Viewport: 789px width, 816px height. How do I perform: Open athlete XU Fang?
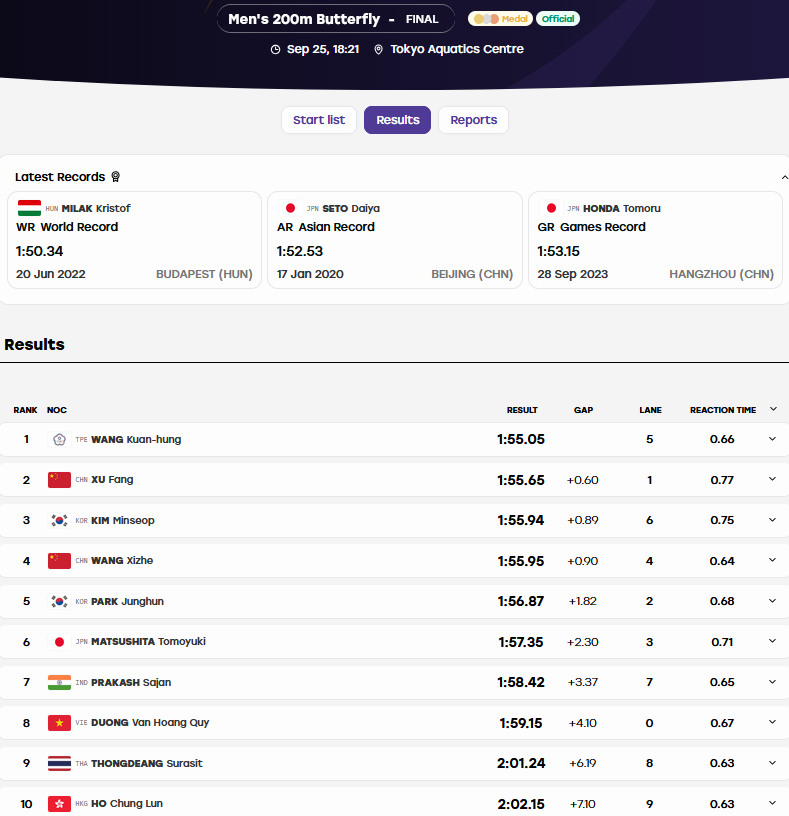112,480
